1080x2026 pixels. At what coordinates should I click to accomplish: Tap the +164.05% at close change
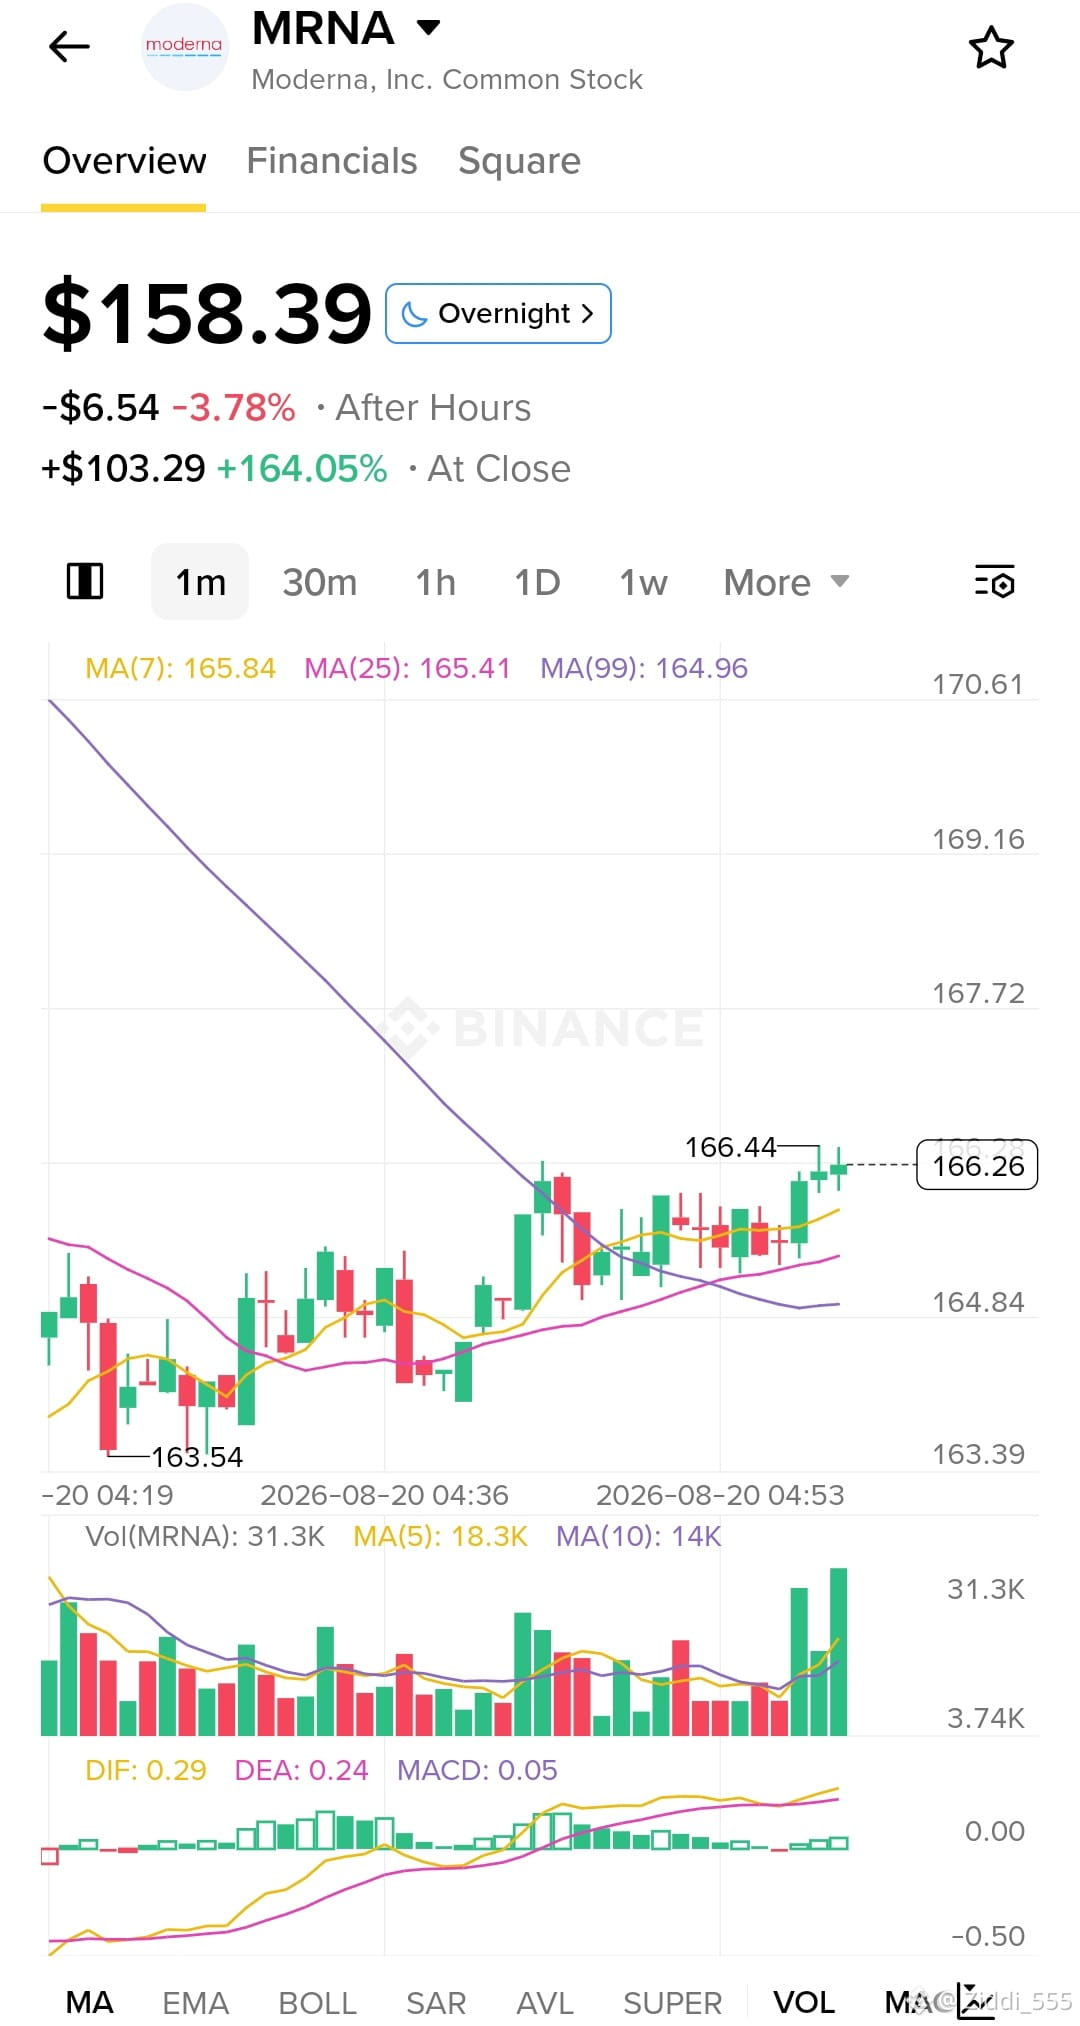pos(302,469)
